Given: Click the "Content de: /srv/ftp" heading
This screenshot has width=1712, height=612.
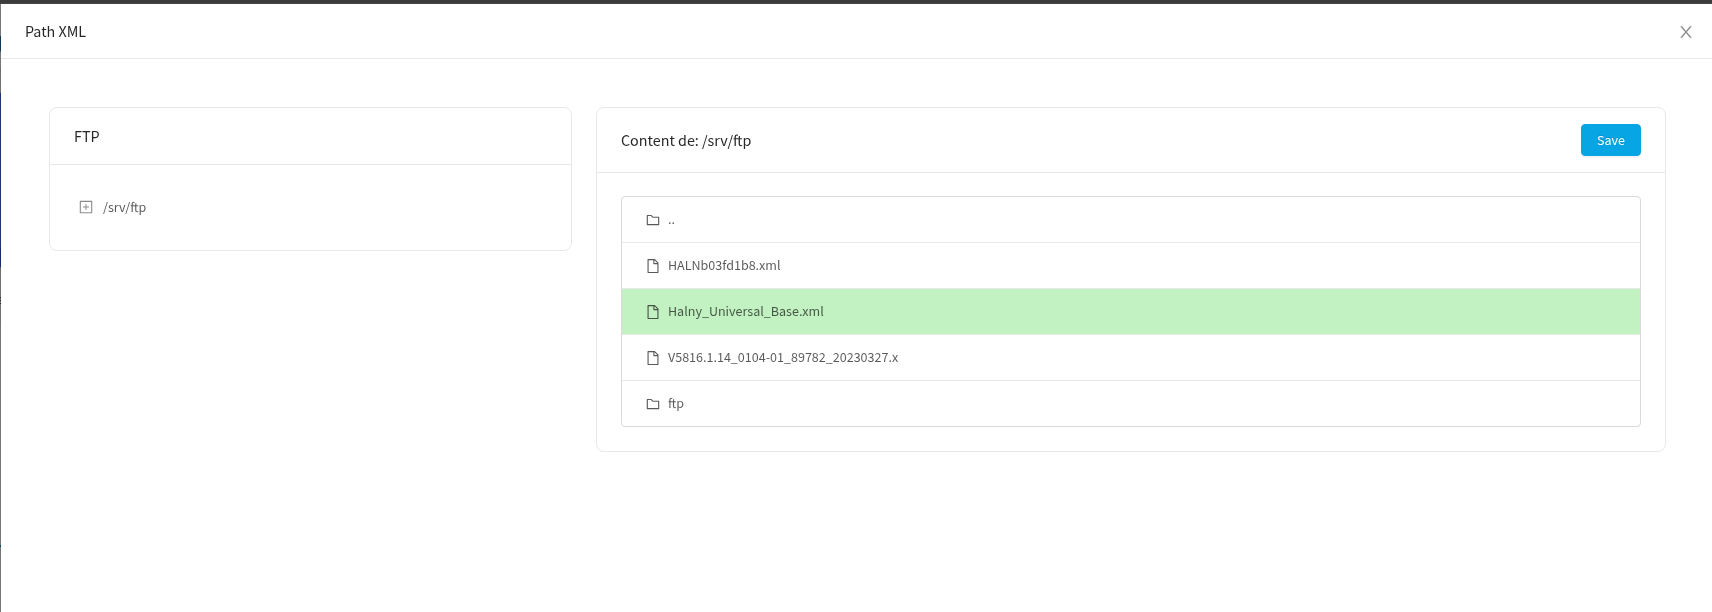Looking at the screenshot, I should 686,141.
